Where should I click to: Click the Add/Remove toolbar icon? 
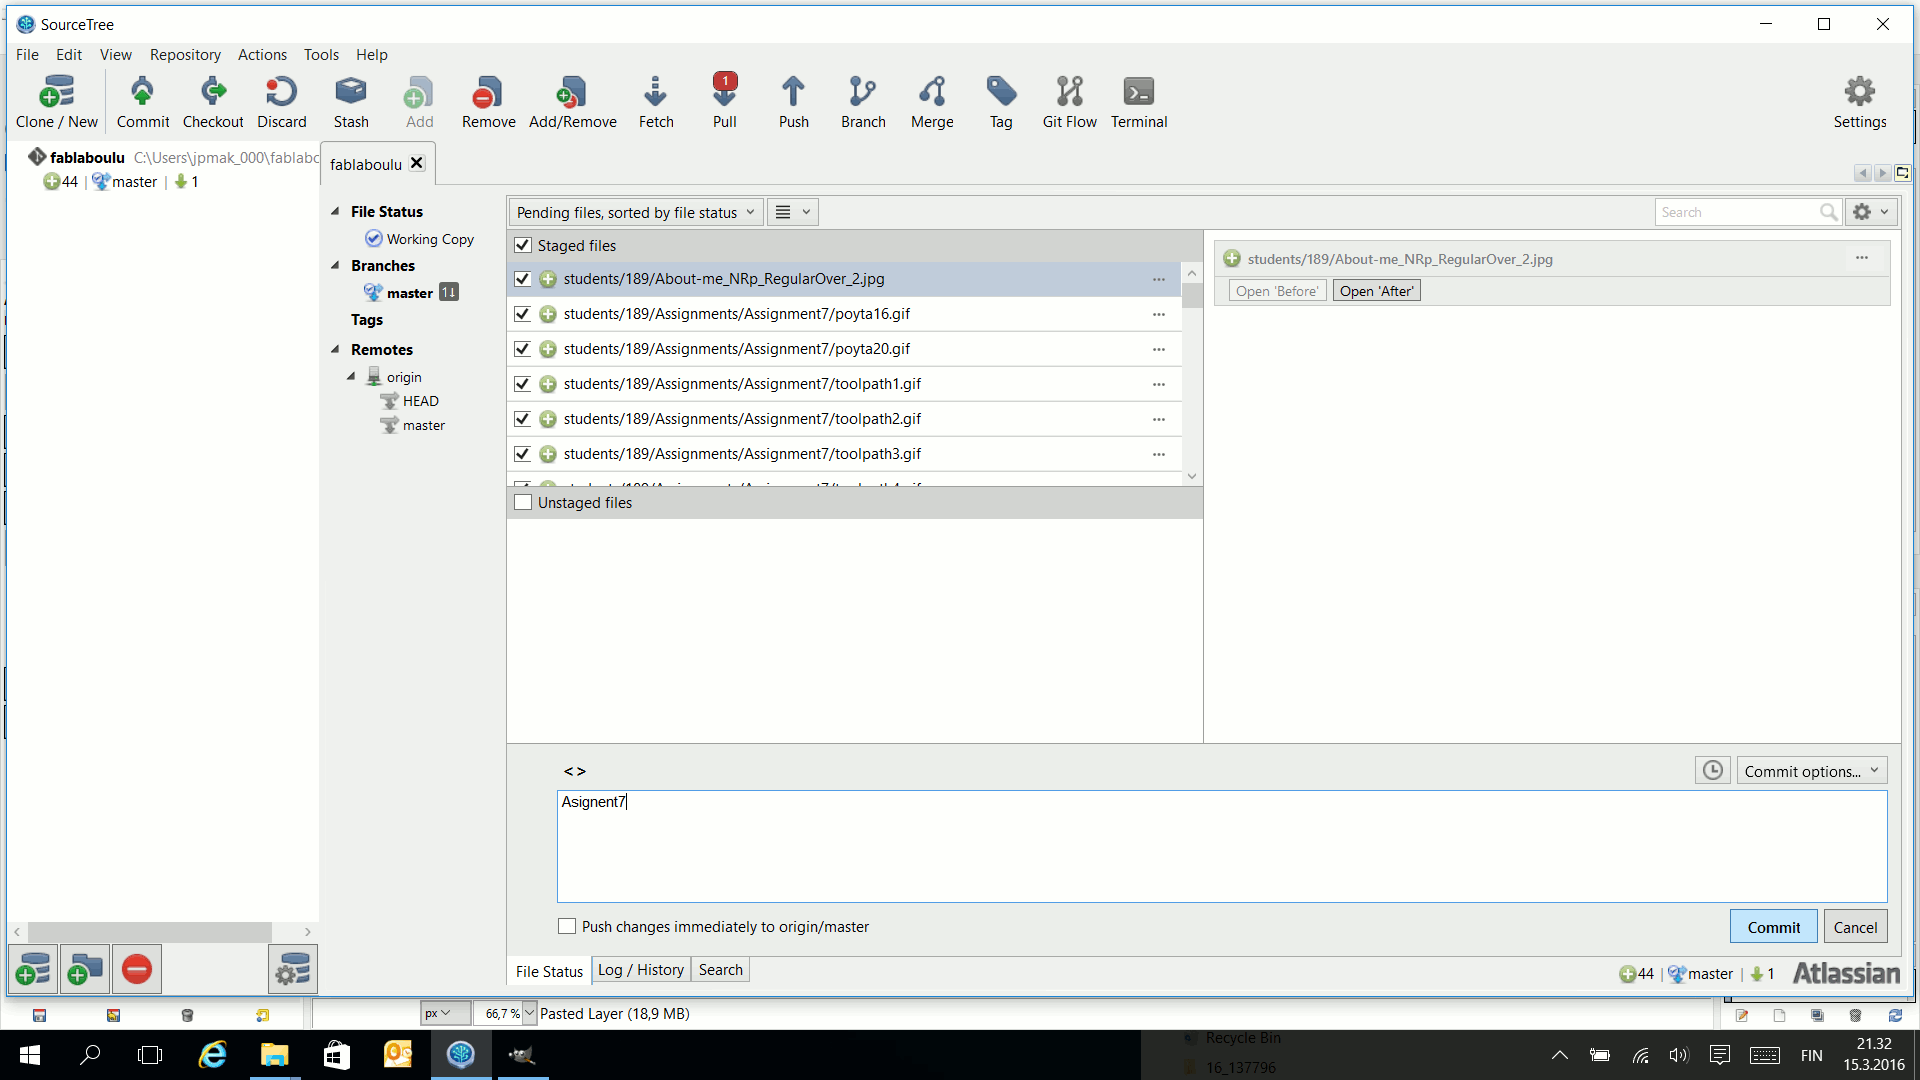(x=573, y=102)
